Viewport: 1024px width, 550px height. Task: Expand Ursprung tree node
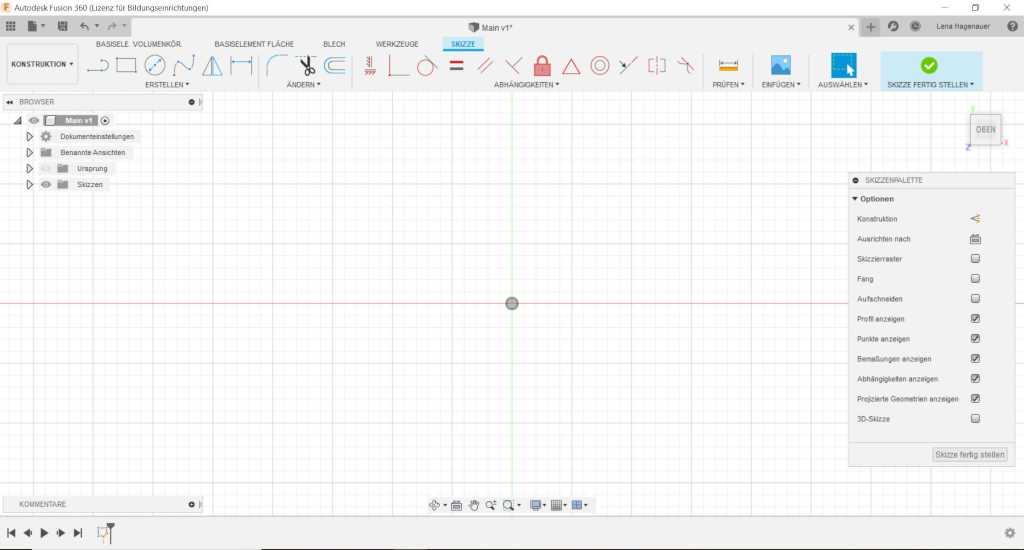[29, 169]
